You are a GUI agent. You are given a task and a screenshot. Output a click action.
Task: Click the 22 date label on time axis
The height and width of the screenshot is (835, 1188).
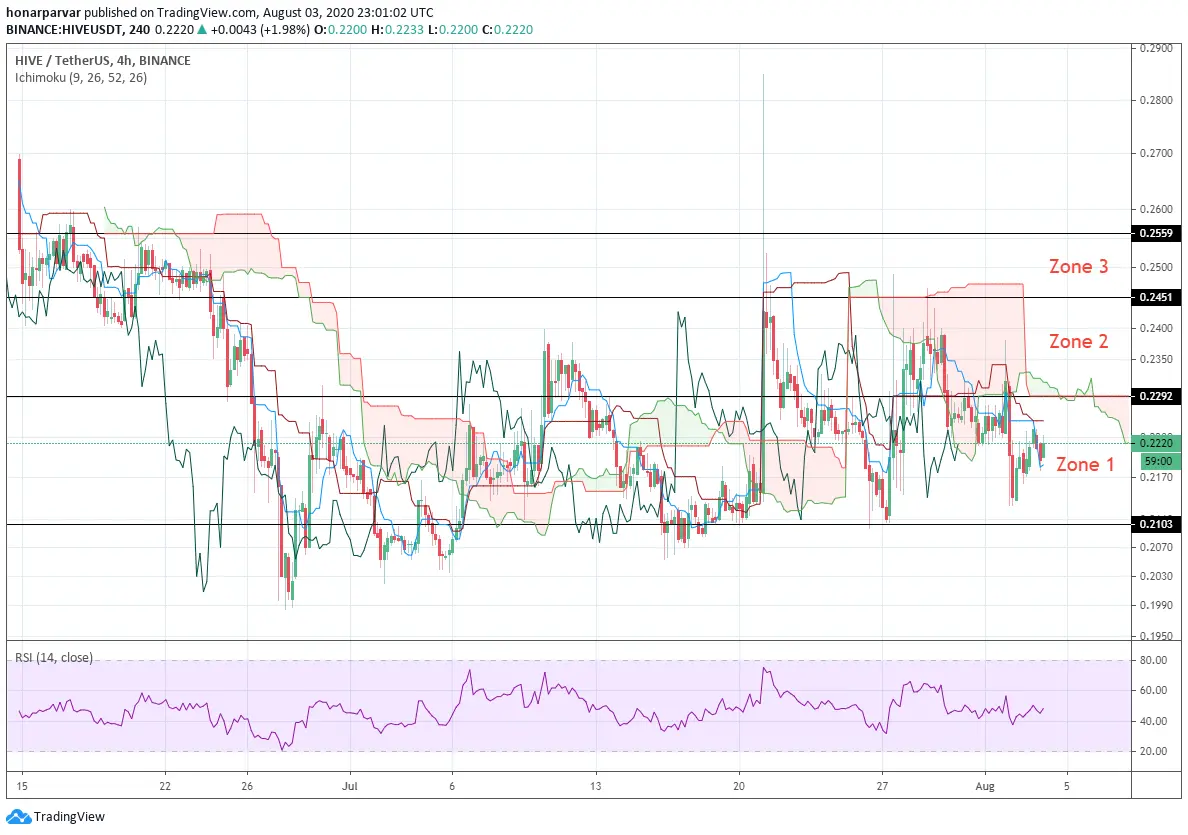tap(165, 786)
